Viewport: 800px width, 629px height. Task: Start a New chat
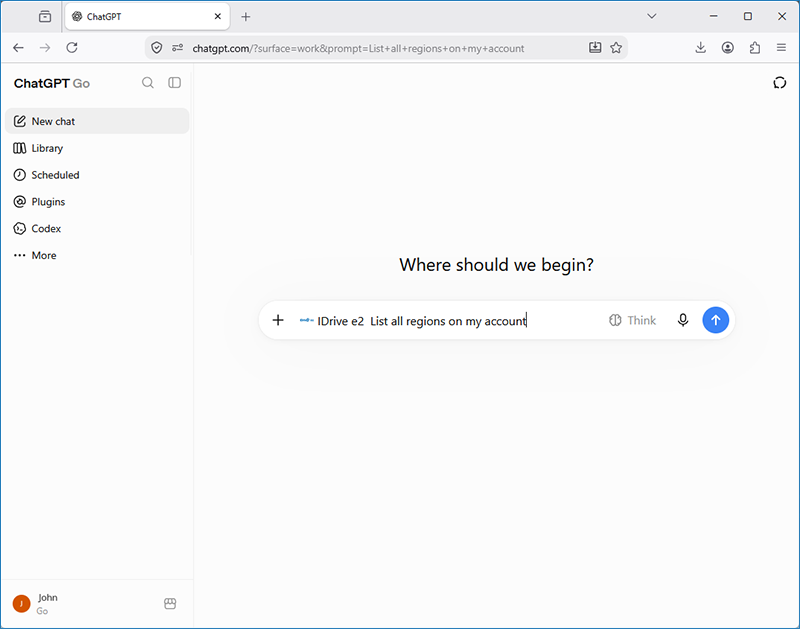click(97, 121)
